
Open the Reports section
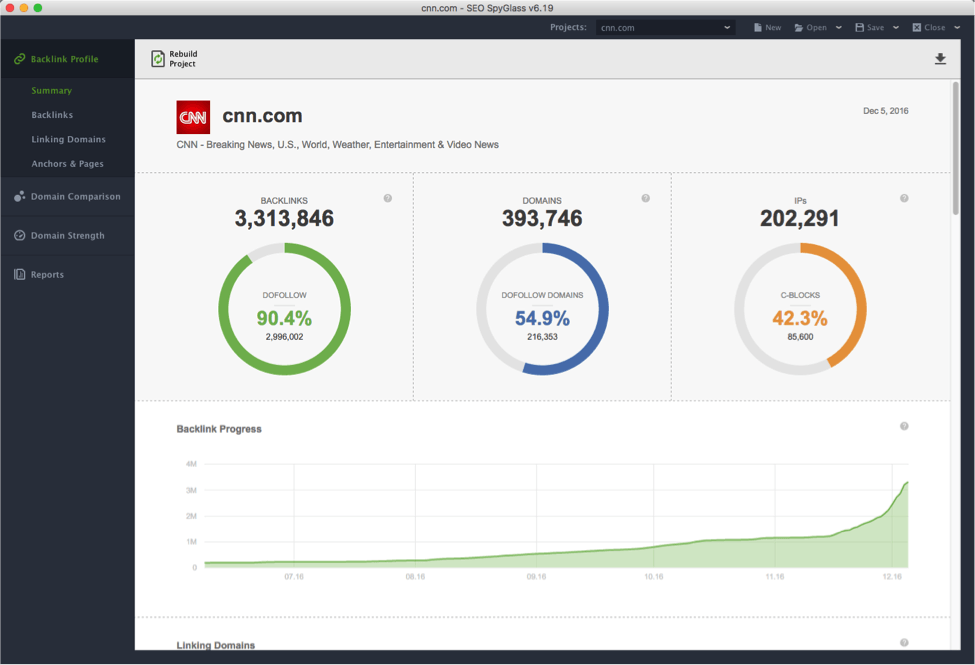(x=46, y=275)
